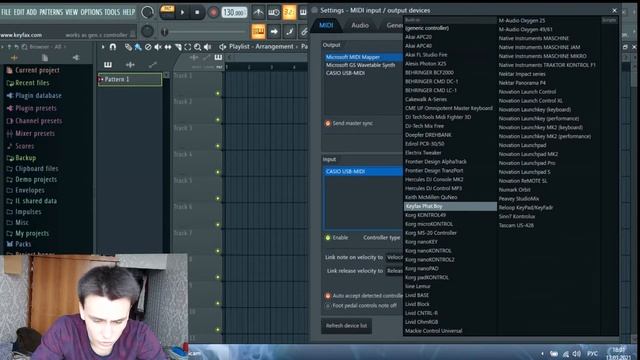The height and width of the screenshot is (360, 640).
Task: Click the note/pen icon in toolbar
Action: coord(289,31)
